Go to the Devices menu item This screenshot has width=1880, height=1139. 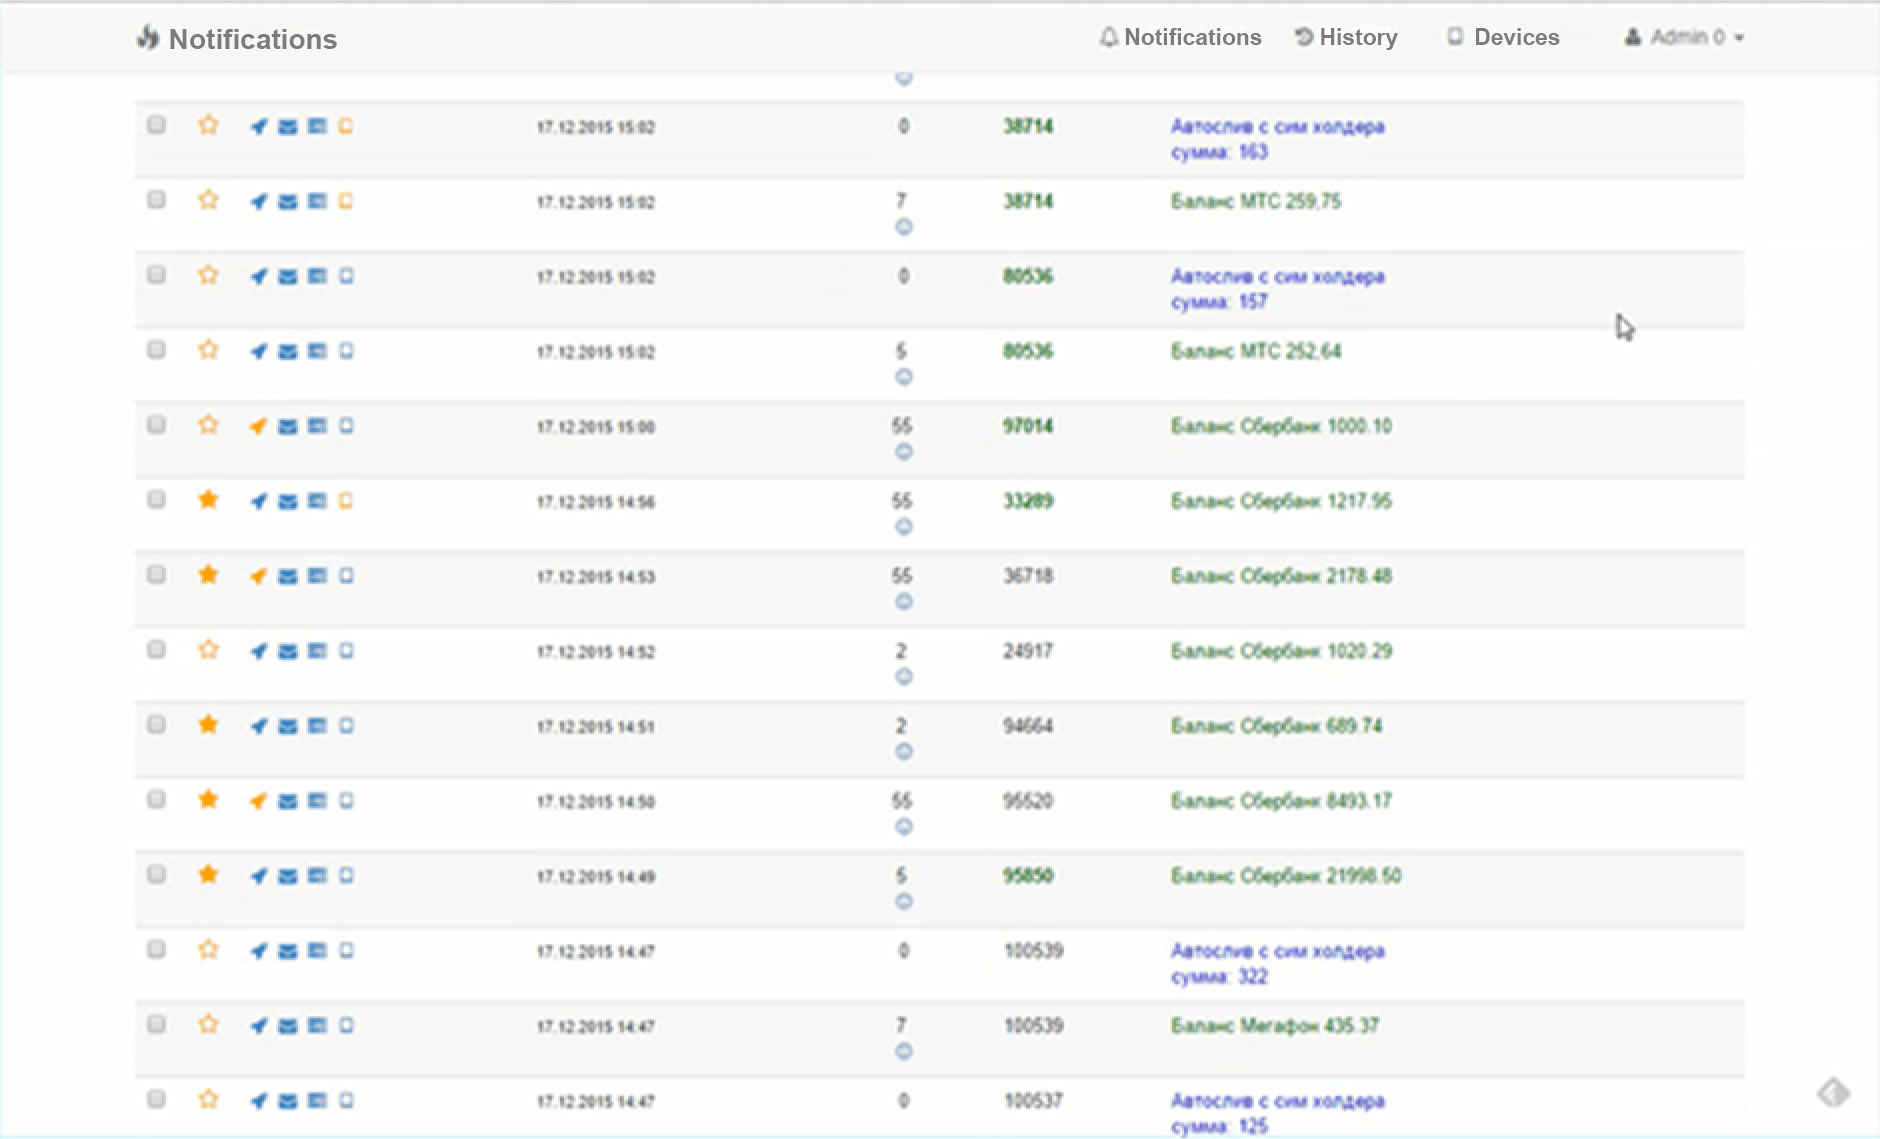(x=1503, y=38)
